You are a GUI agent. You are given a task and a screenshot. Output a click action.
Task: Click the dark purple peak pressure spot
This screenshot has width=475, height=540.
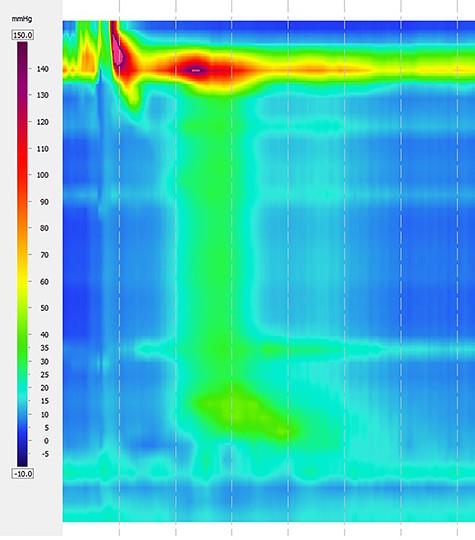click(x=196, y=70)
